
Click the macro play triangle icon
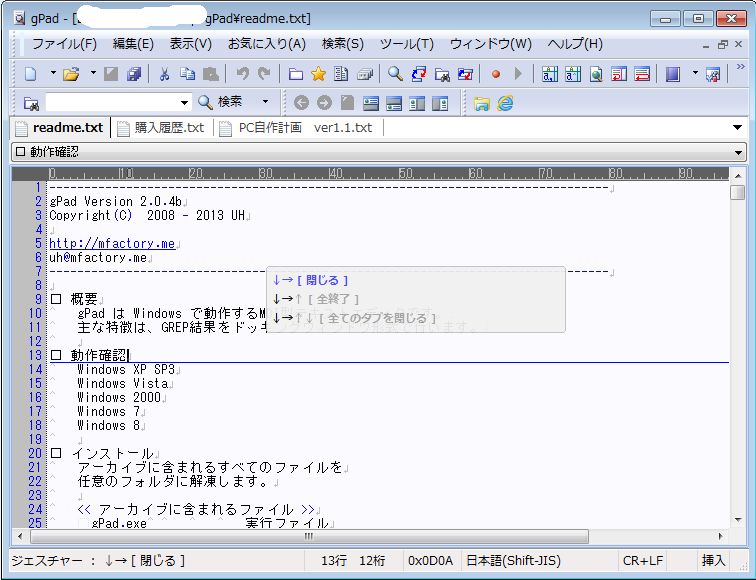pyautogui.click(x=518, y=74)
